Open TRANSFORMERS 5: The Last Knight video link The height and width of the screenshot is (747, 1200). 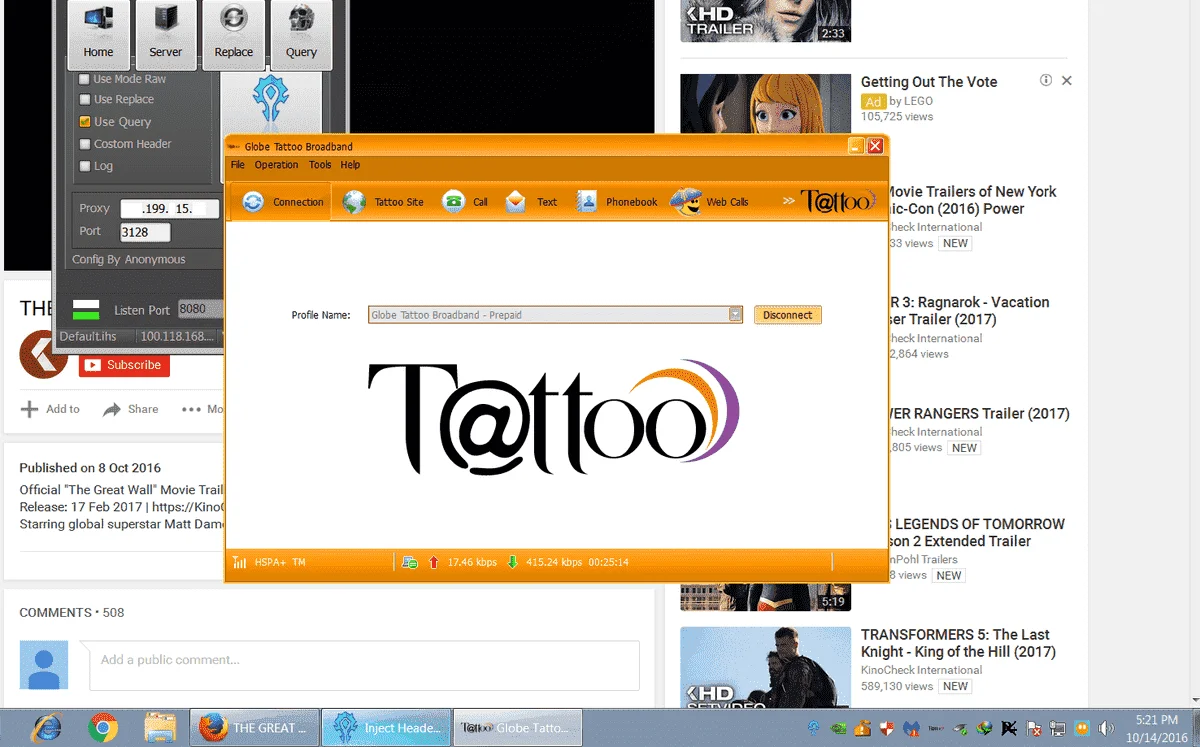(958, 643)
